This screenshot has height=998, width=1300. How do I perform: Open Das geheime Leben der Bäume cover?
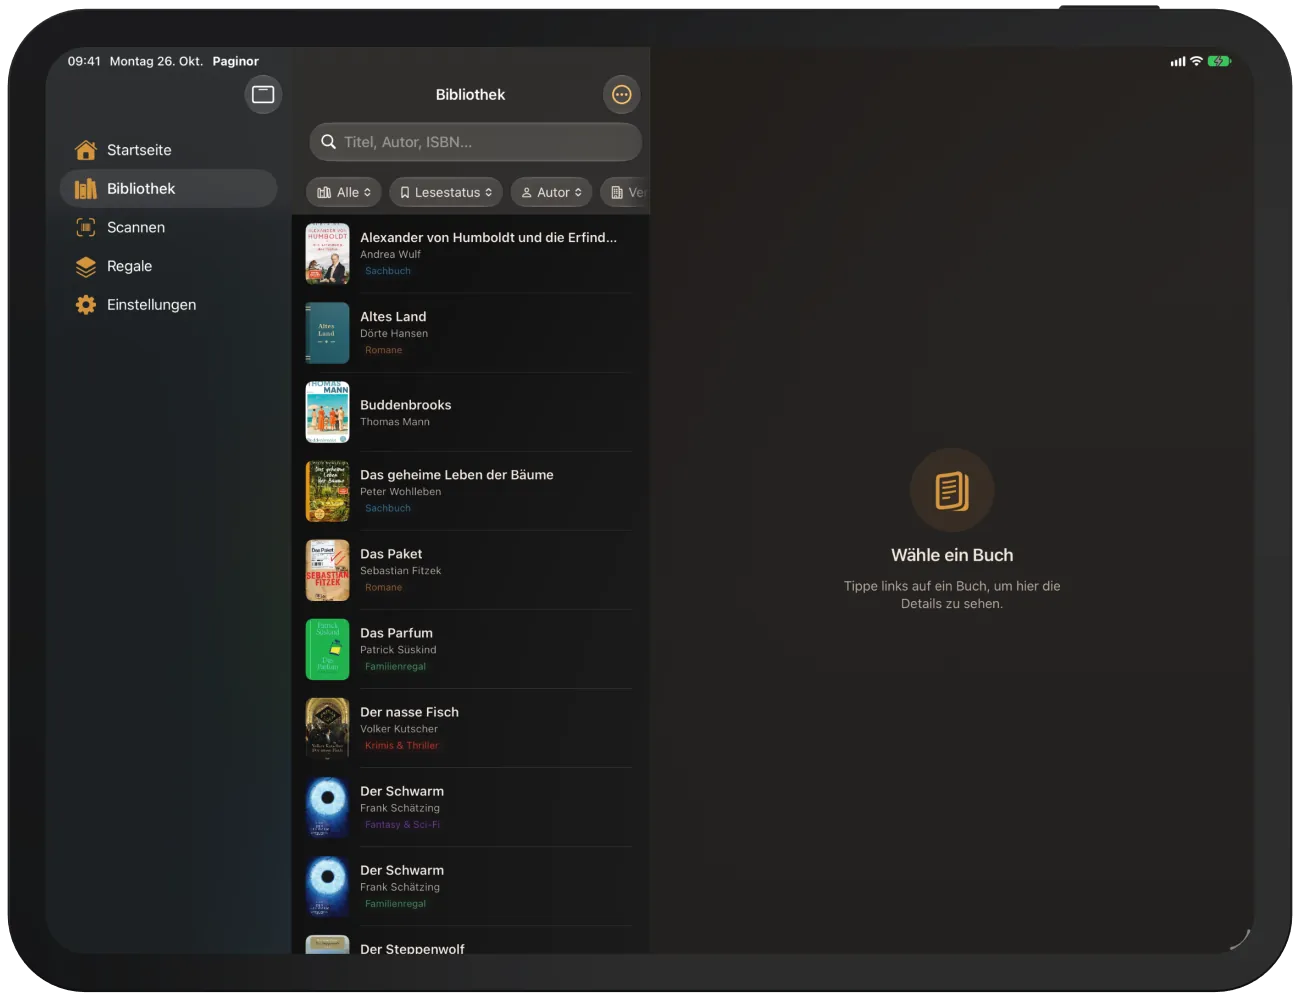coord(327,491)
